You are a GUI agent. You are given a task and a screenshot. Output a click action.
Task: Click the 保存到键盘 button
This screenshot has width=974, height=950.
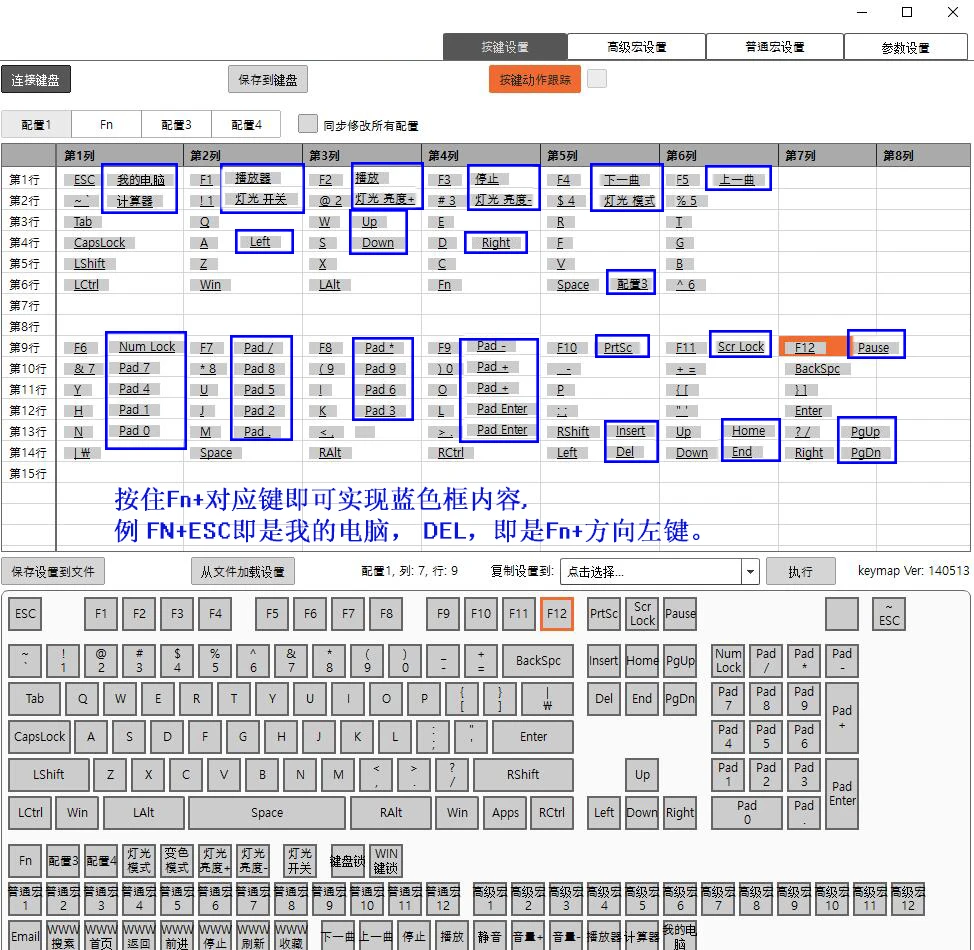268,80
